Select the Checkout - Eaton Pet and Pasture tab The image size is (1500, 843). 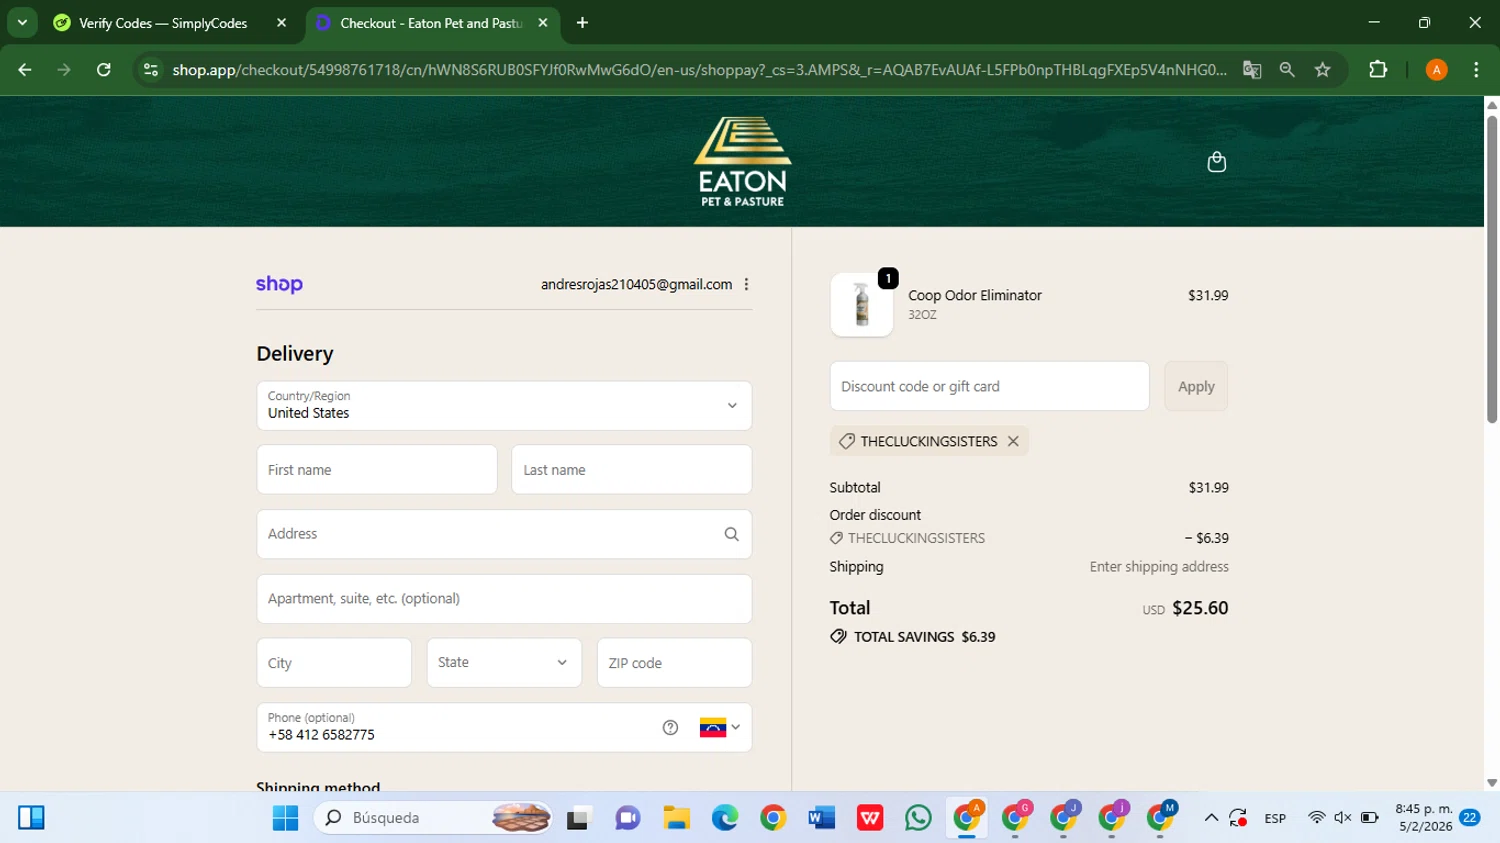click(431, 23)
